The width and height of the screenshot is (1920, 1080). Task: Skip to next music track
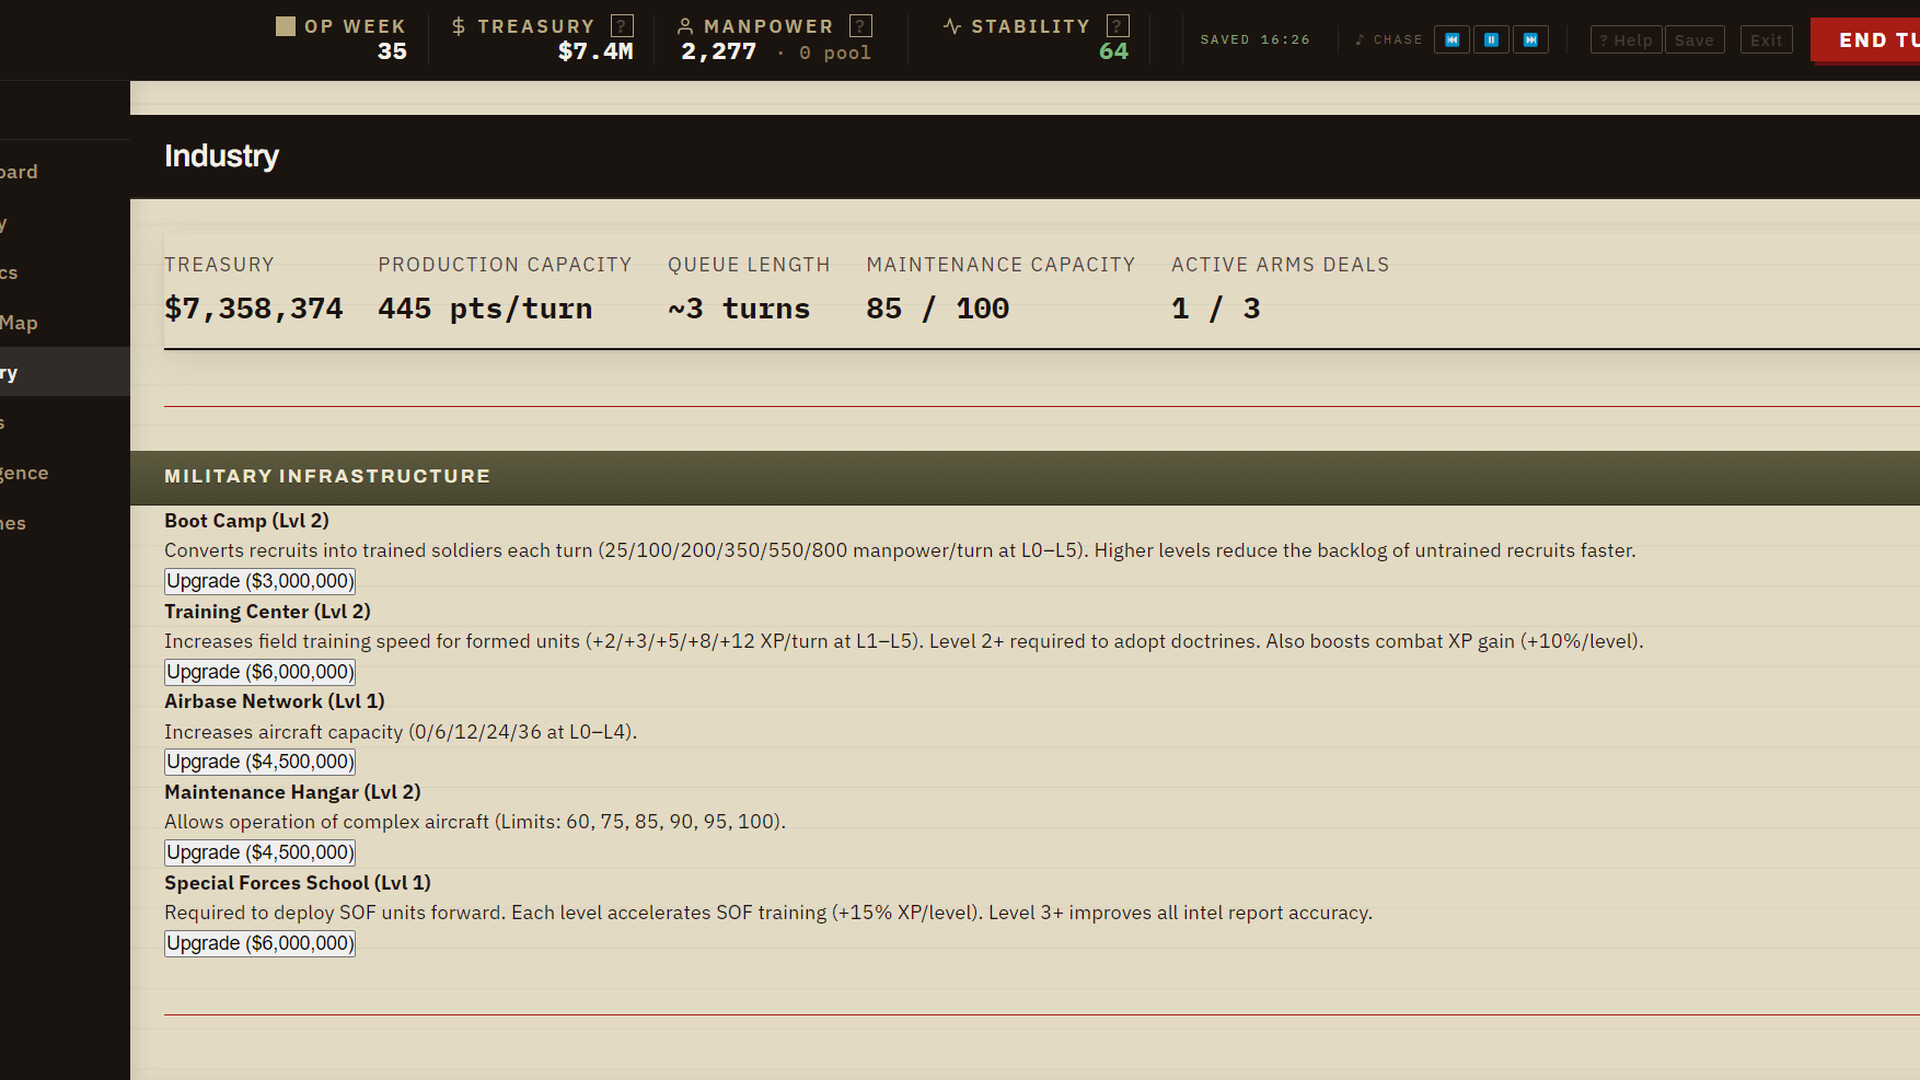[x=1530, y=40]
